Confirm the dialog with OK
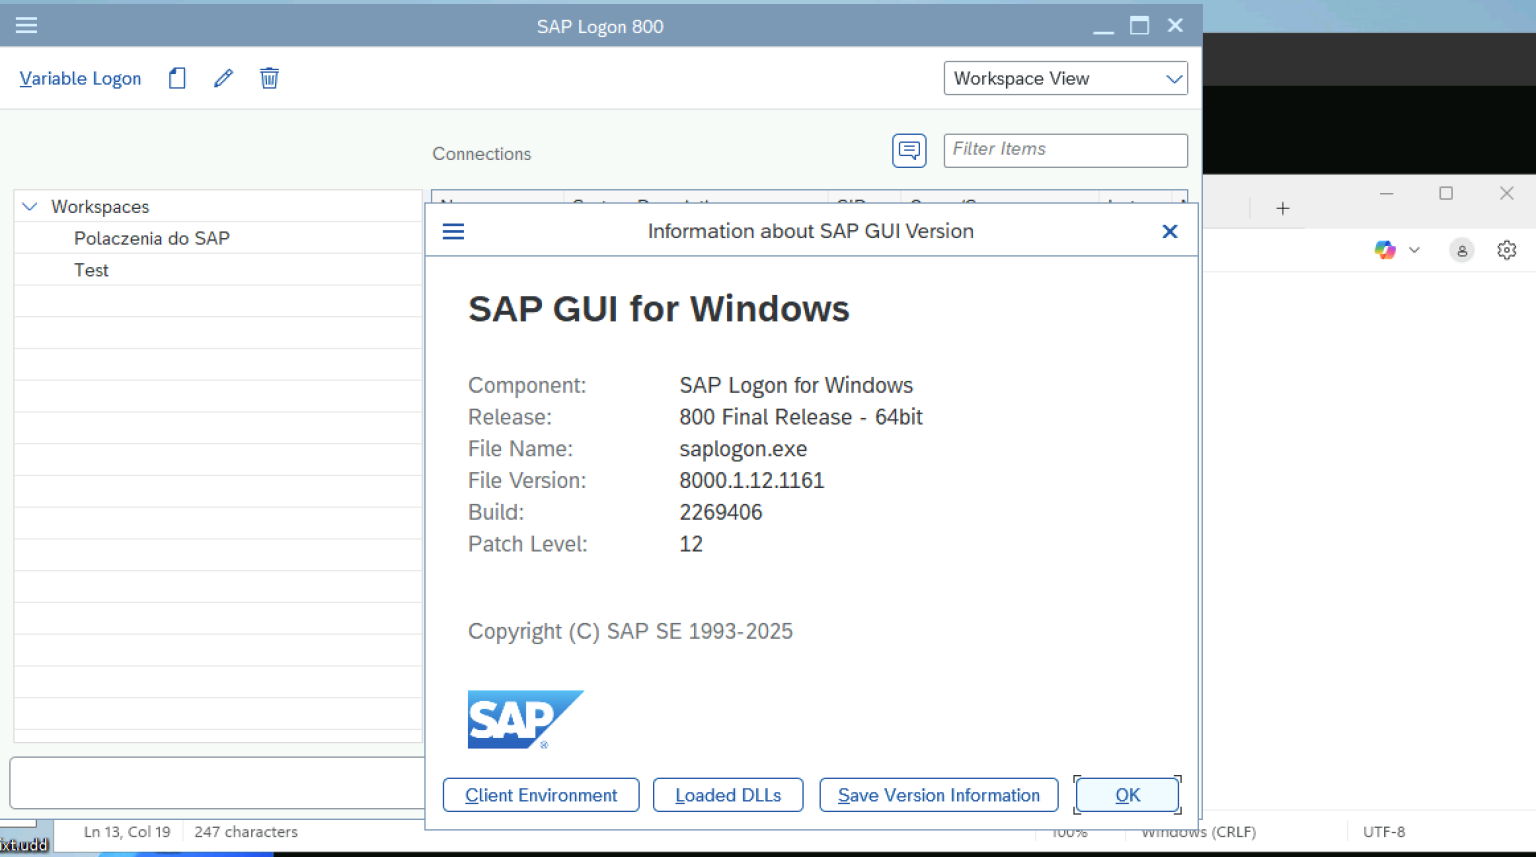The height and width of the screenshot is (857, 1536). click(1127, 795)
